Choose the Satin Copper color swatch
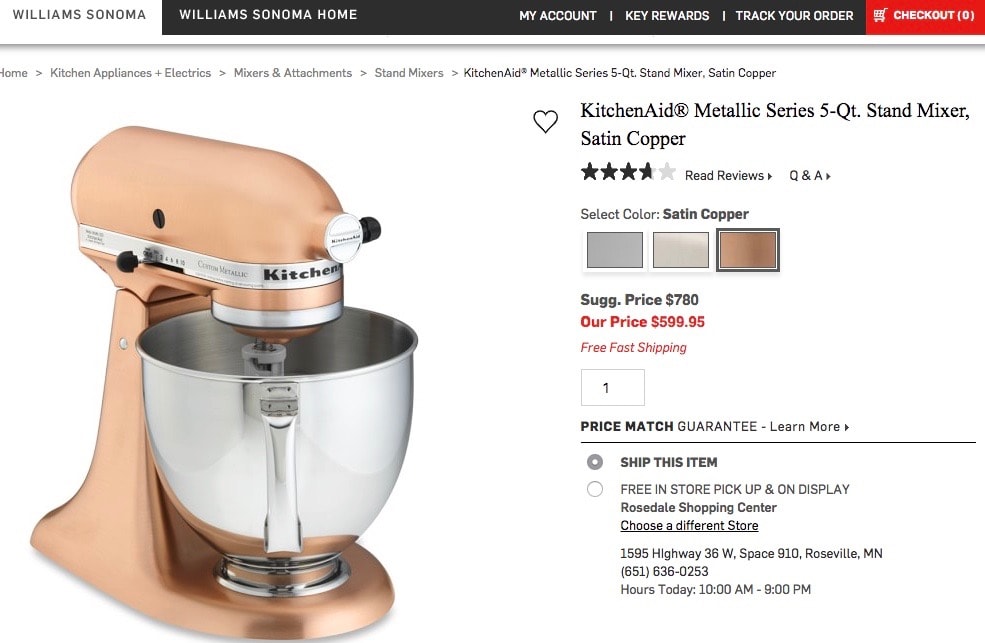The height and width of the screenshot is (643, 985). 748,250
